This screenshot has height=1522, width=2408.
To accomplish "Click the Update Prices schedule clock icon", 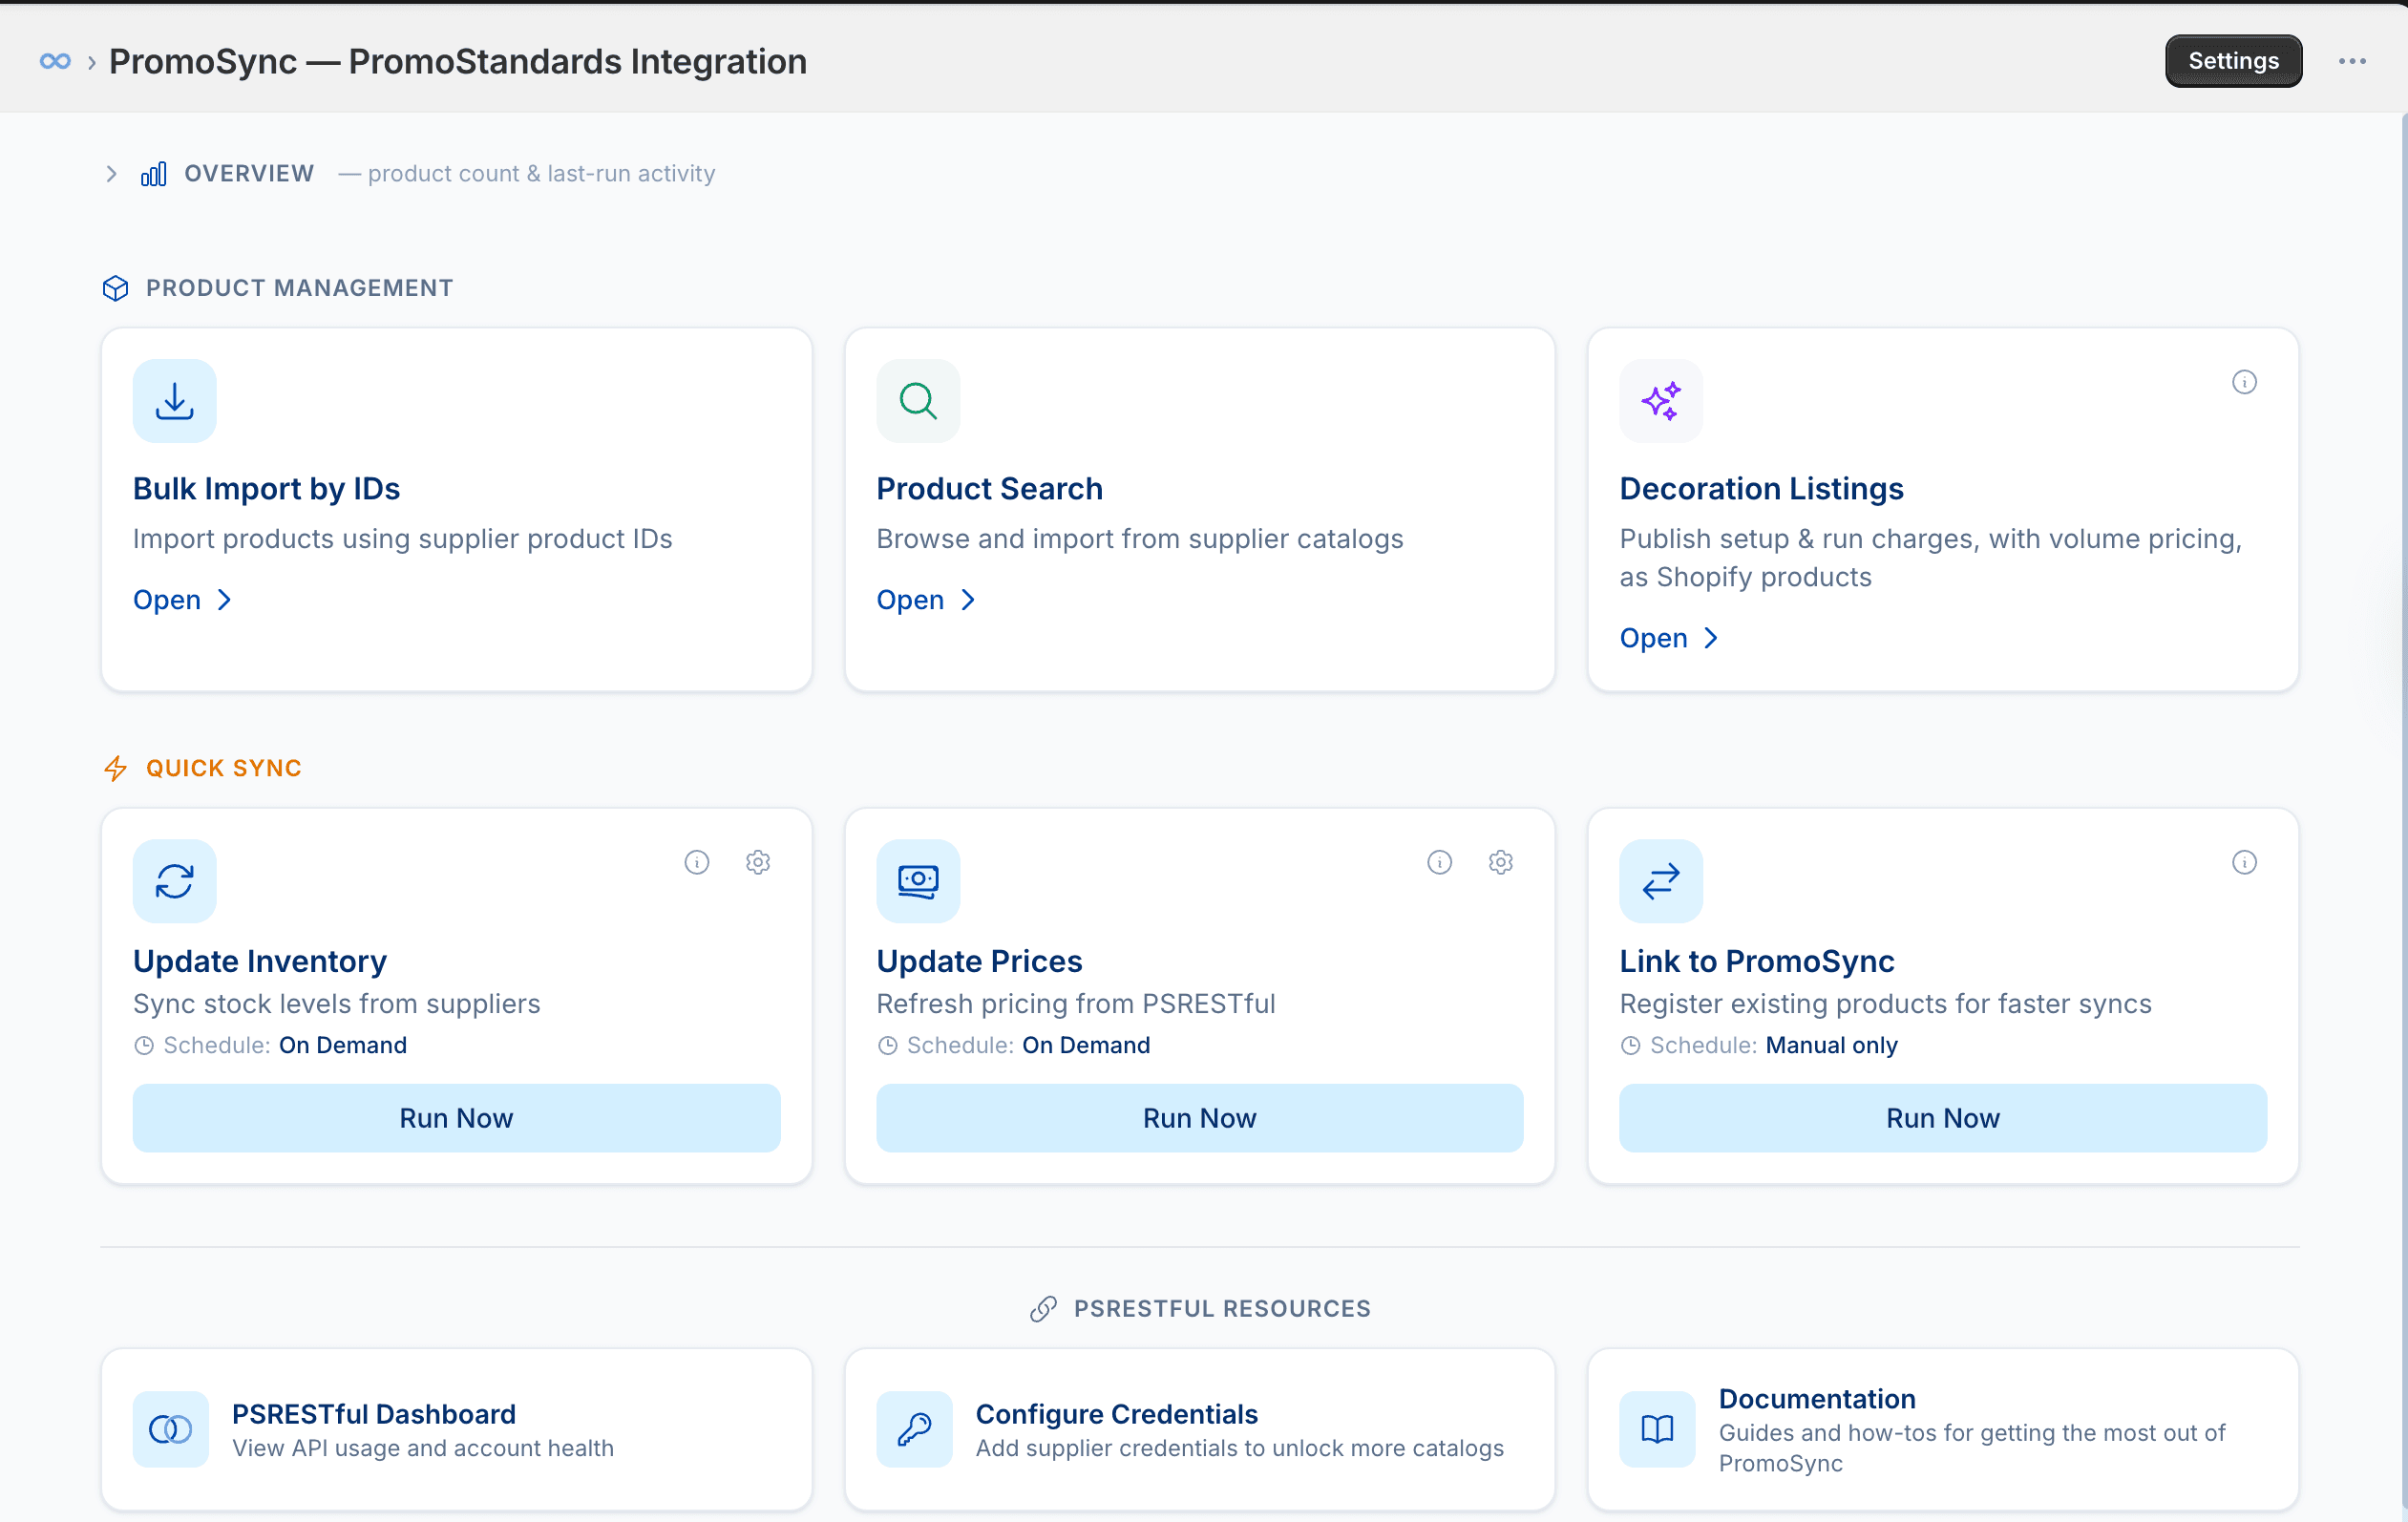I will tap(887, 1046).
